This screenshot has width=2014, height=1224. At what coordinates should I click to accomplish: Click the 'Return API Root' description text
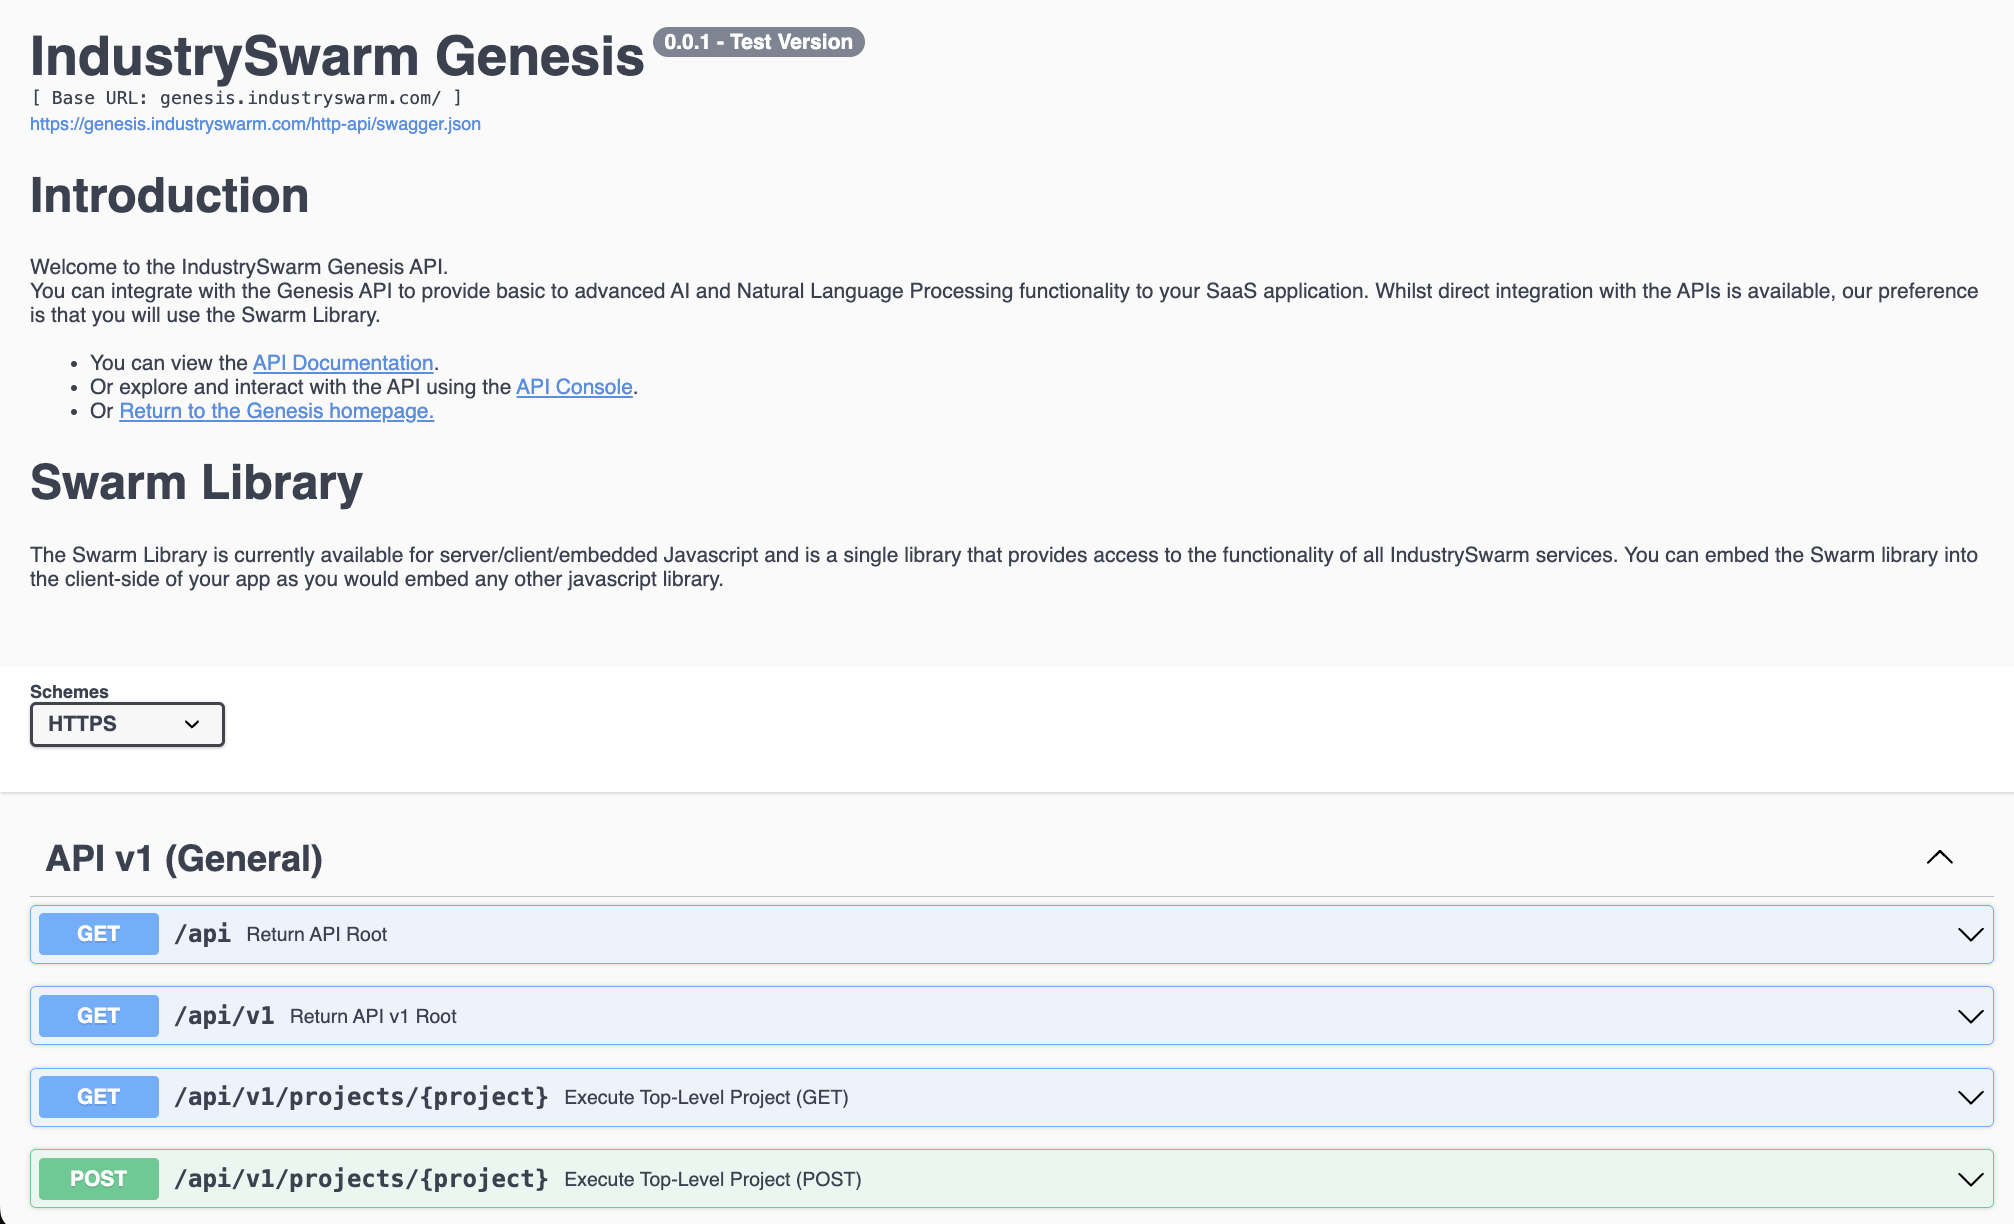(x=317, y=935)
